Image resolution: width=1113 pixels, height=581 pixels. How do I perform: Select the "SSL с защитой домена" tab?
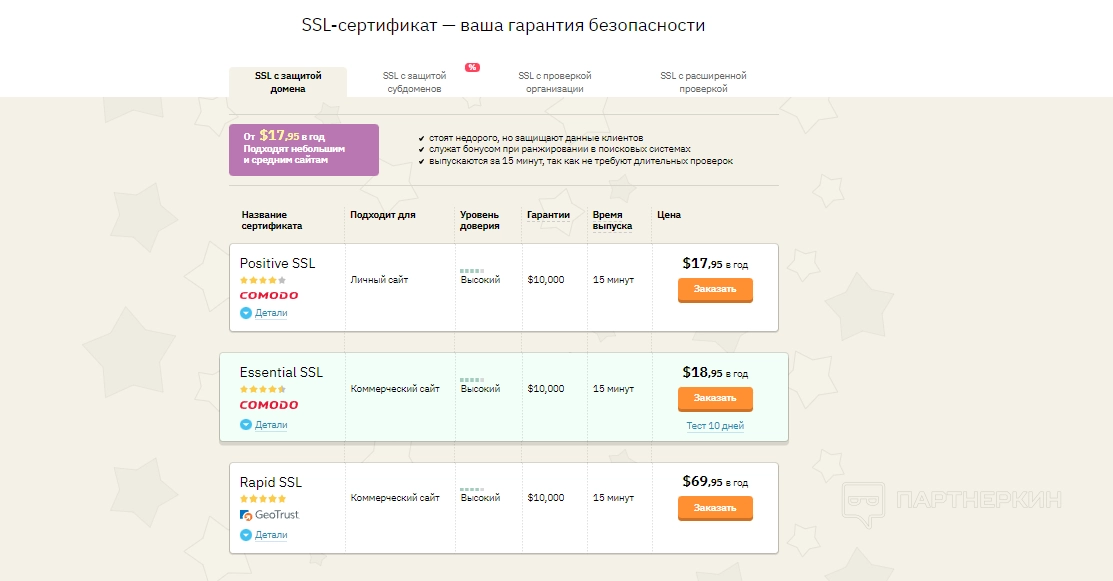[x=288, y=82]
